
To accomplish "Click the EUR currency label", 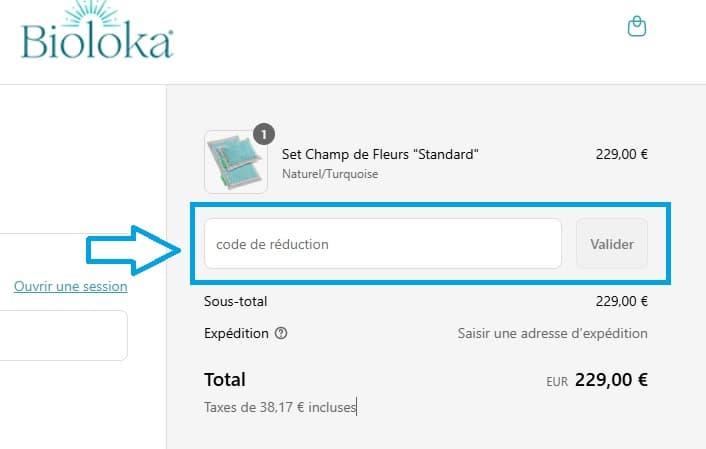I will (557, 382).
